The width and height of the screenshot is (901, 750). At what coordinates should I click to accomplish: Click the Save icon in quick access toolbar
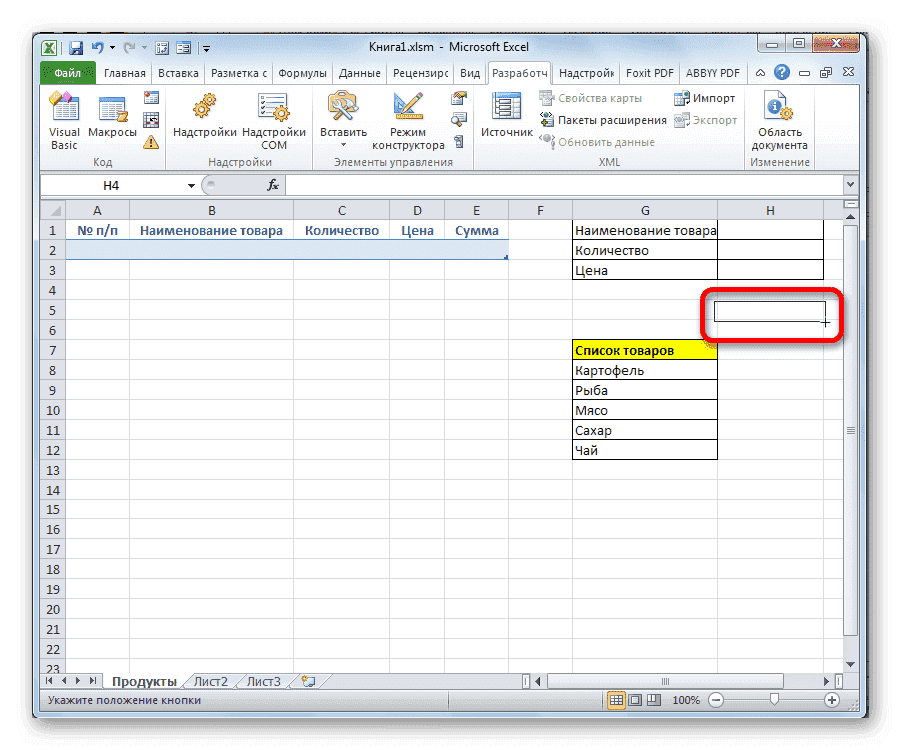[75, 47]
